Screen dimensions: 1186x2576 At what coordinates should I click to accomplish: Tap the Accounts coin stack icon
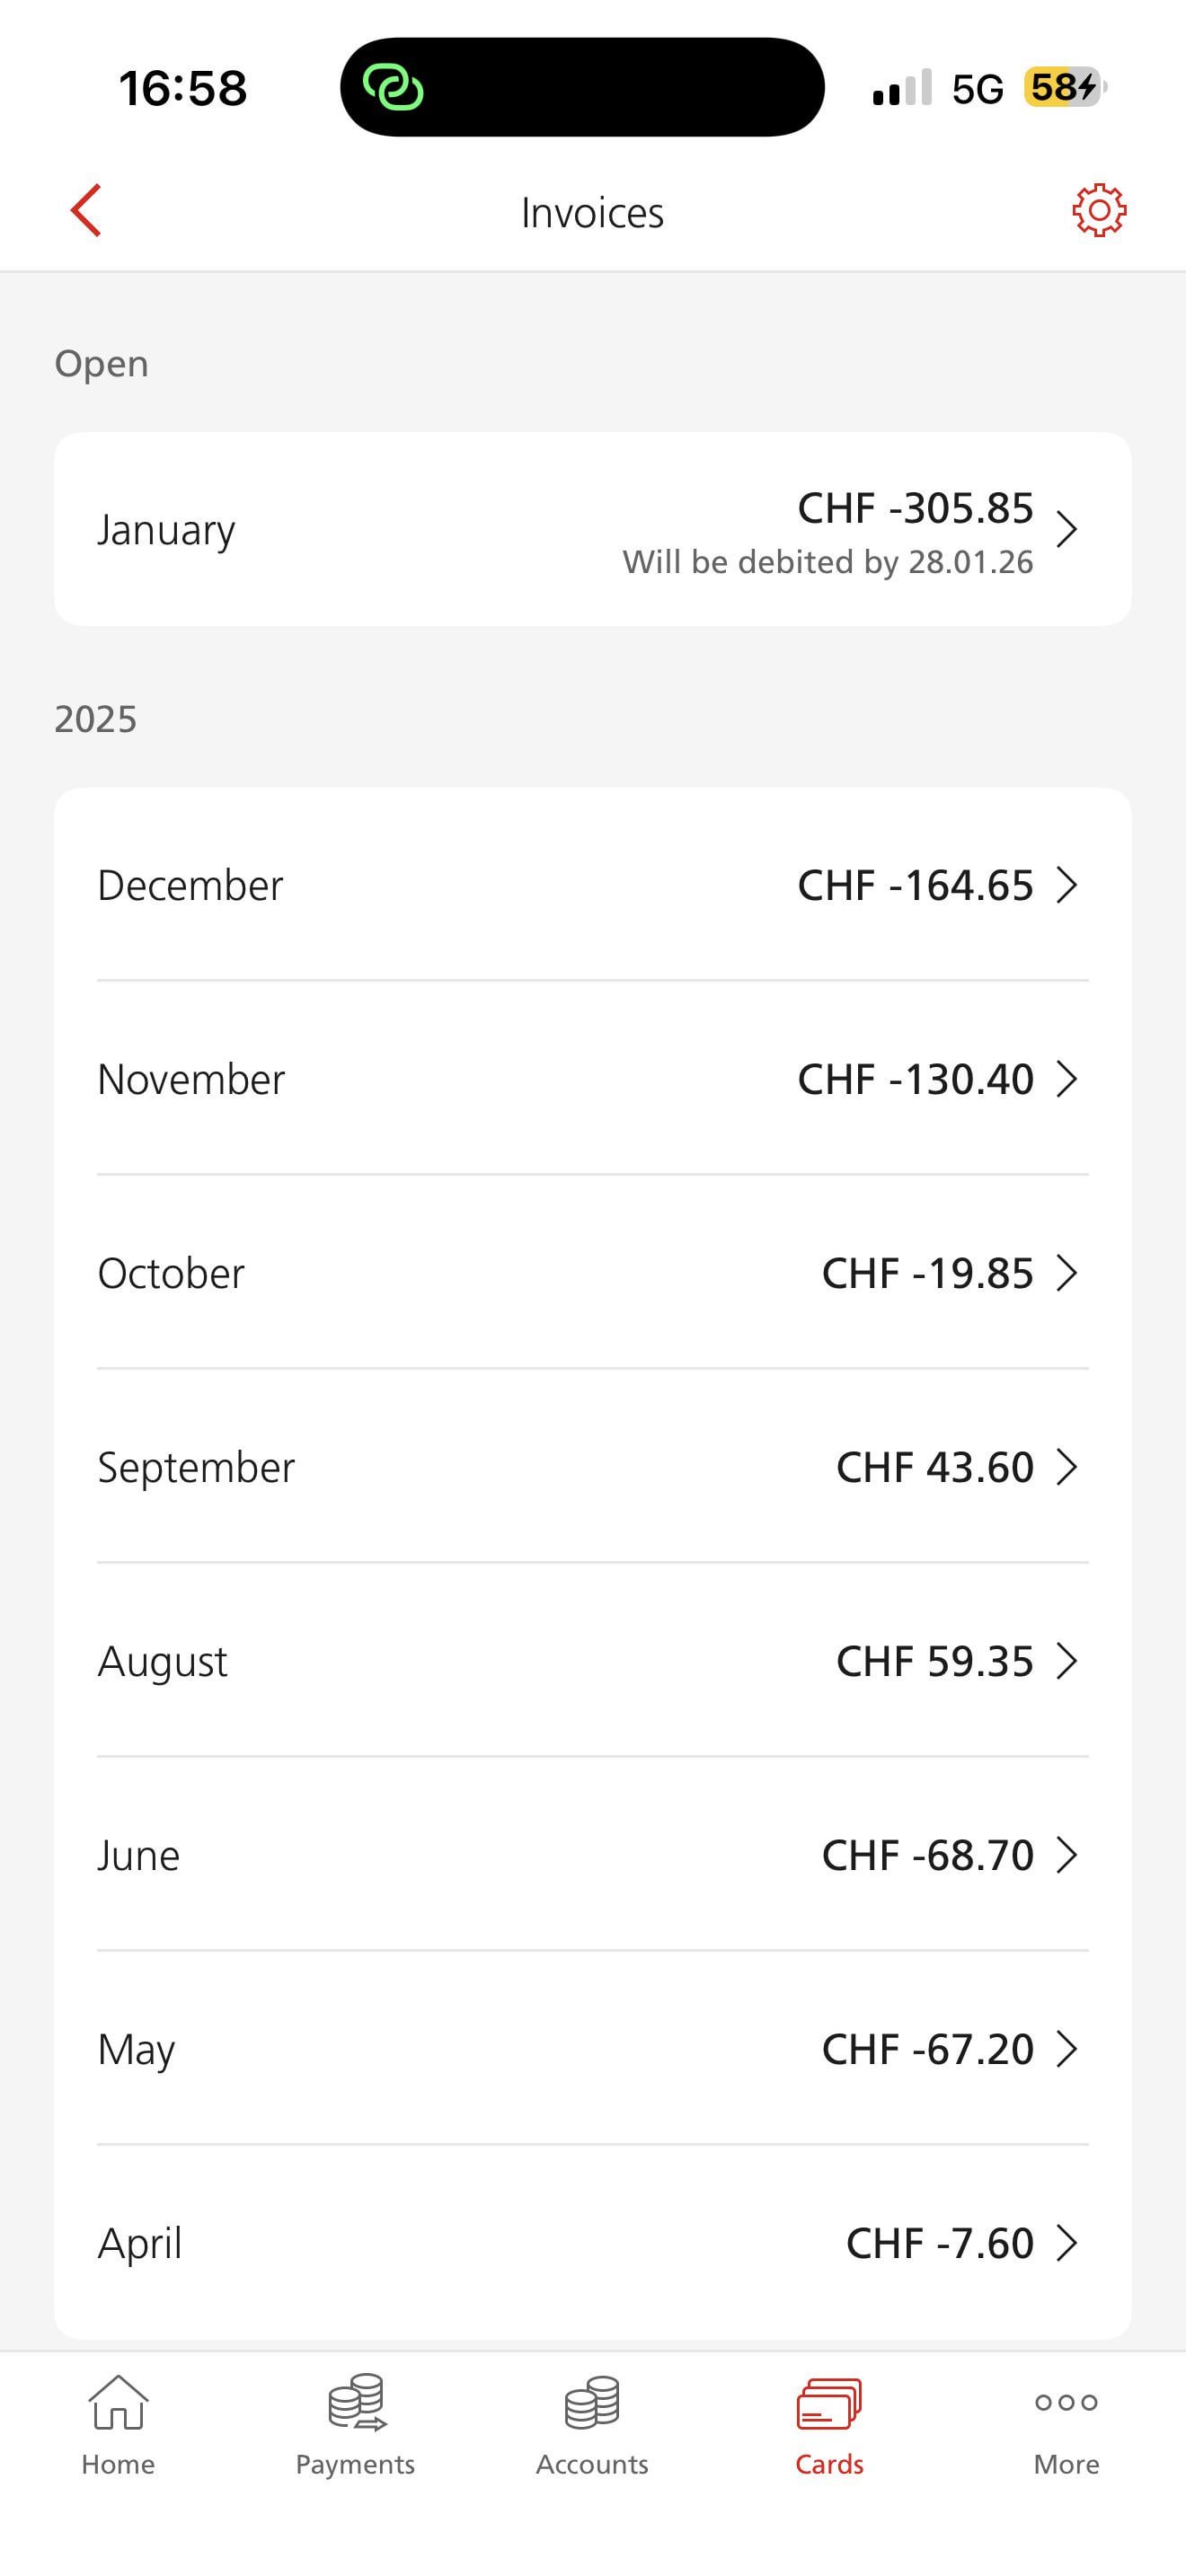coord(592,2402)
